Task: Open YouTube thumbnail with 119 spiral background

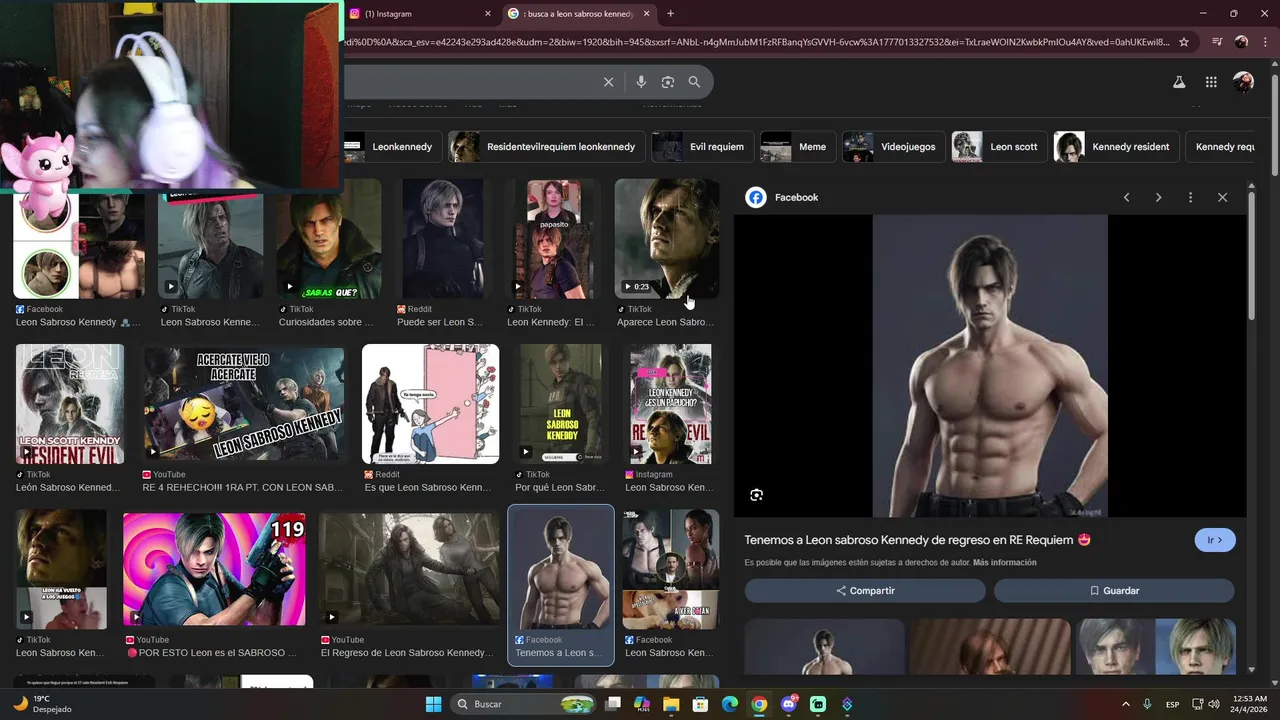Action: tap(214, 569)
